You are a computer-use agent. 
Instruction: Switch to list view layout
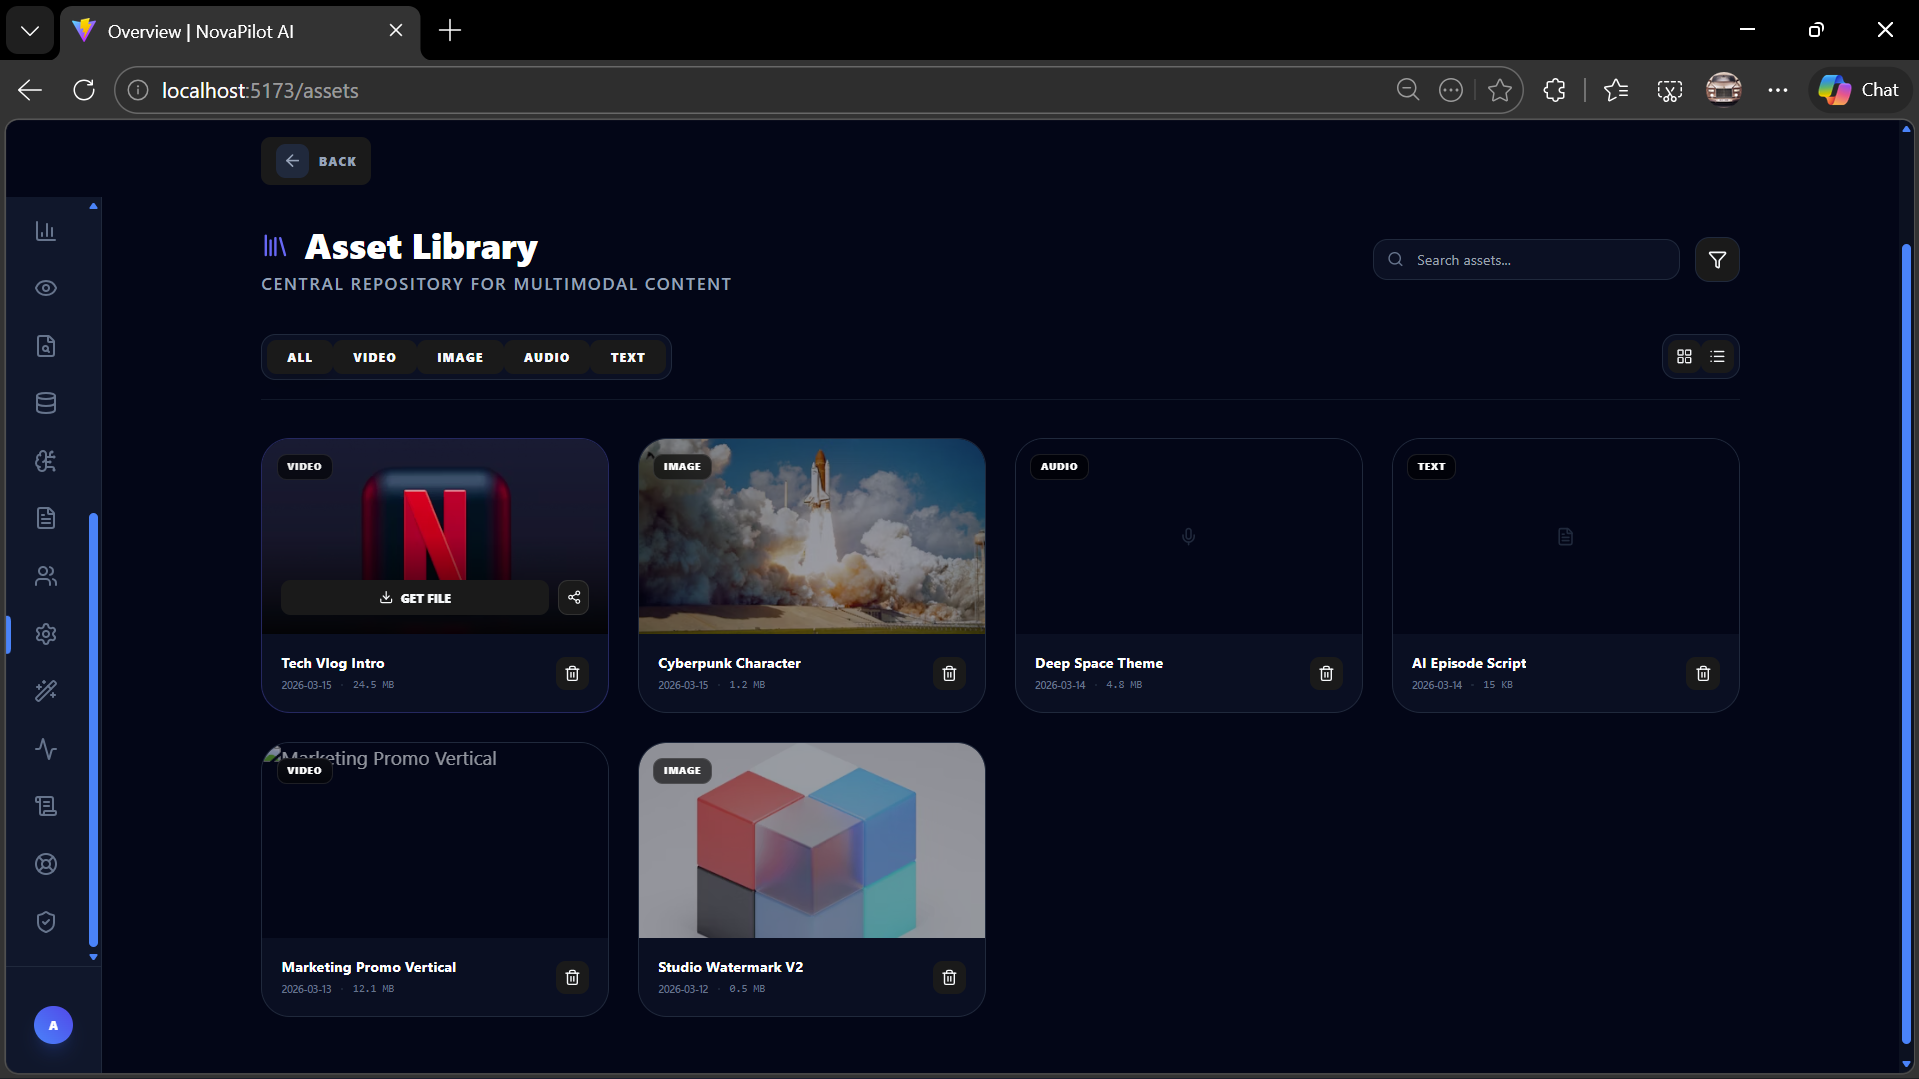(x=1717, y=357)
